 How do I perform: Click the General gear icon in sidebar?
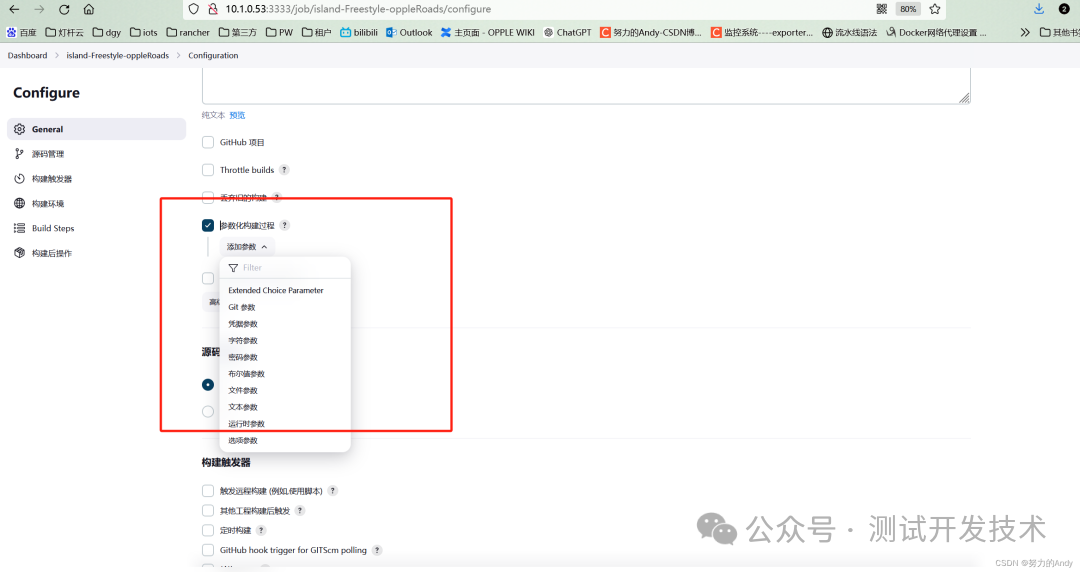pos(19,129)
